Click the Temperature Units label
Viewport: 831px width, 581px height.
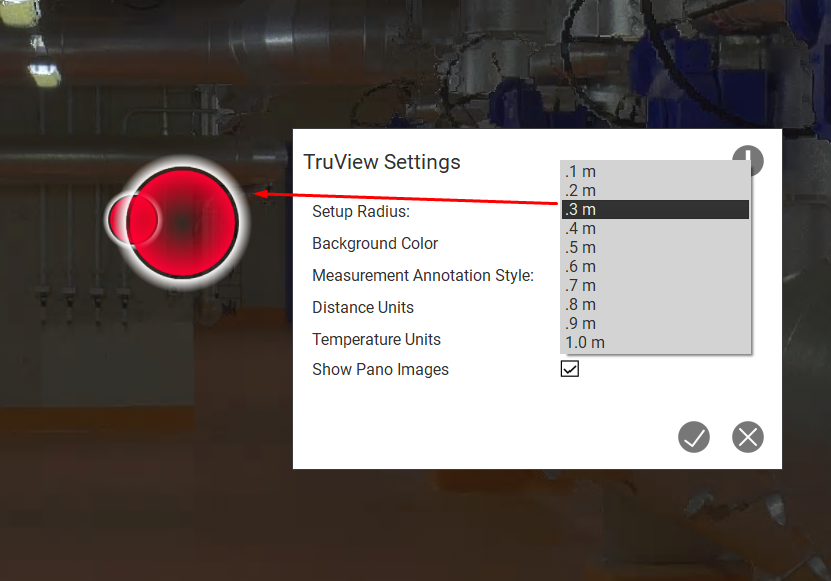376,339
